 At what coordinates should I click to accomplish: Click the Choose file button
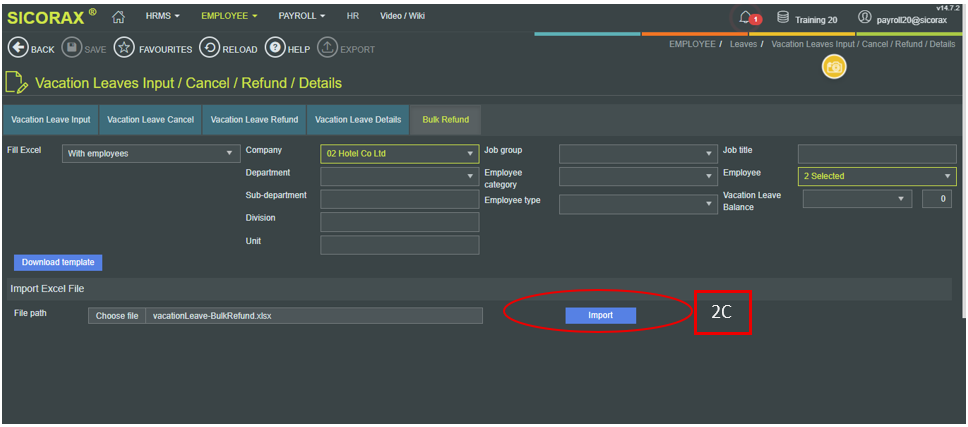coord(117,315)
